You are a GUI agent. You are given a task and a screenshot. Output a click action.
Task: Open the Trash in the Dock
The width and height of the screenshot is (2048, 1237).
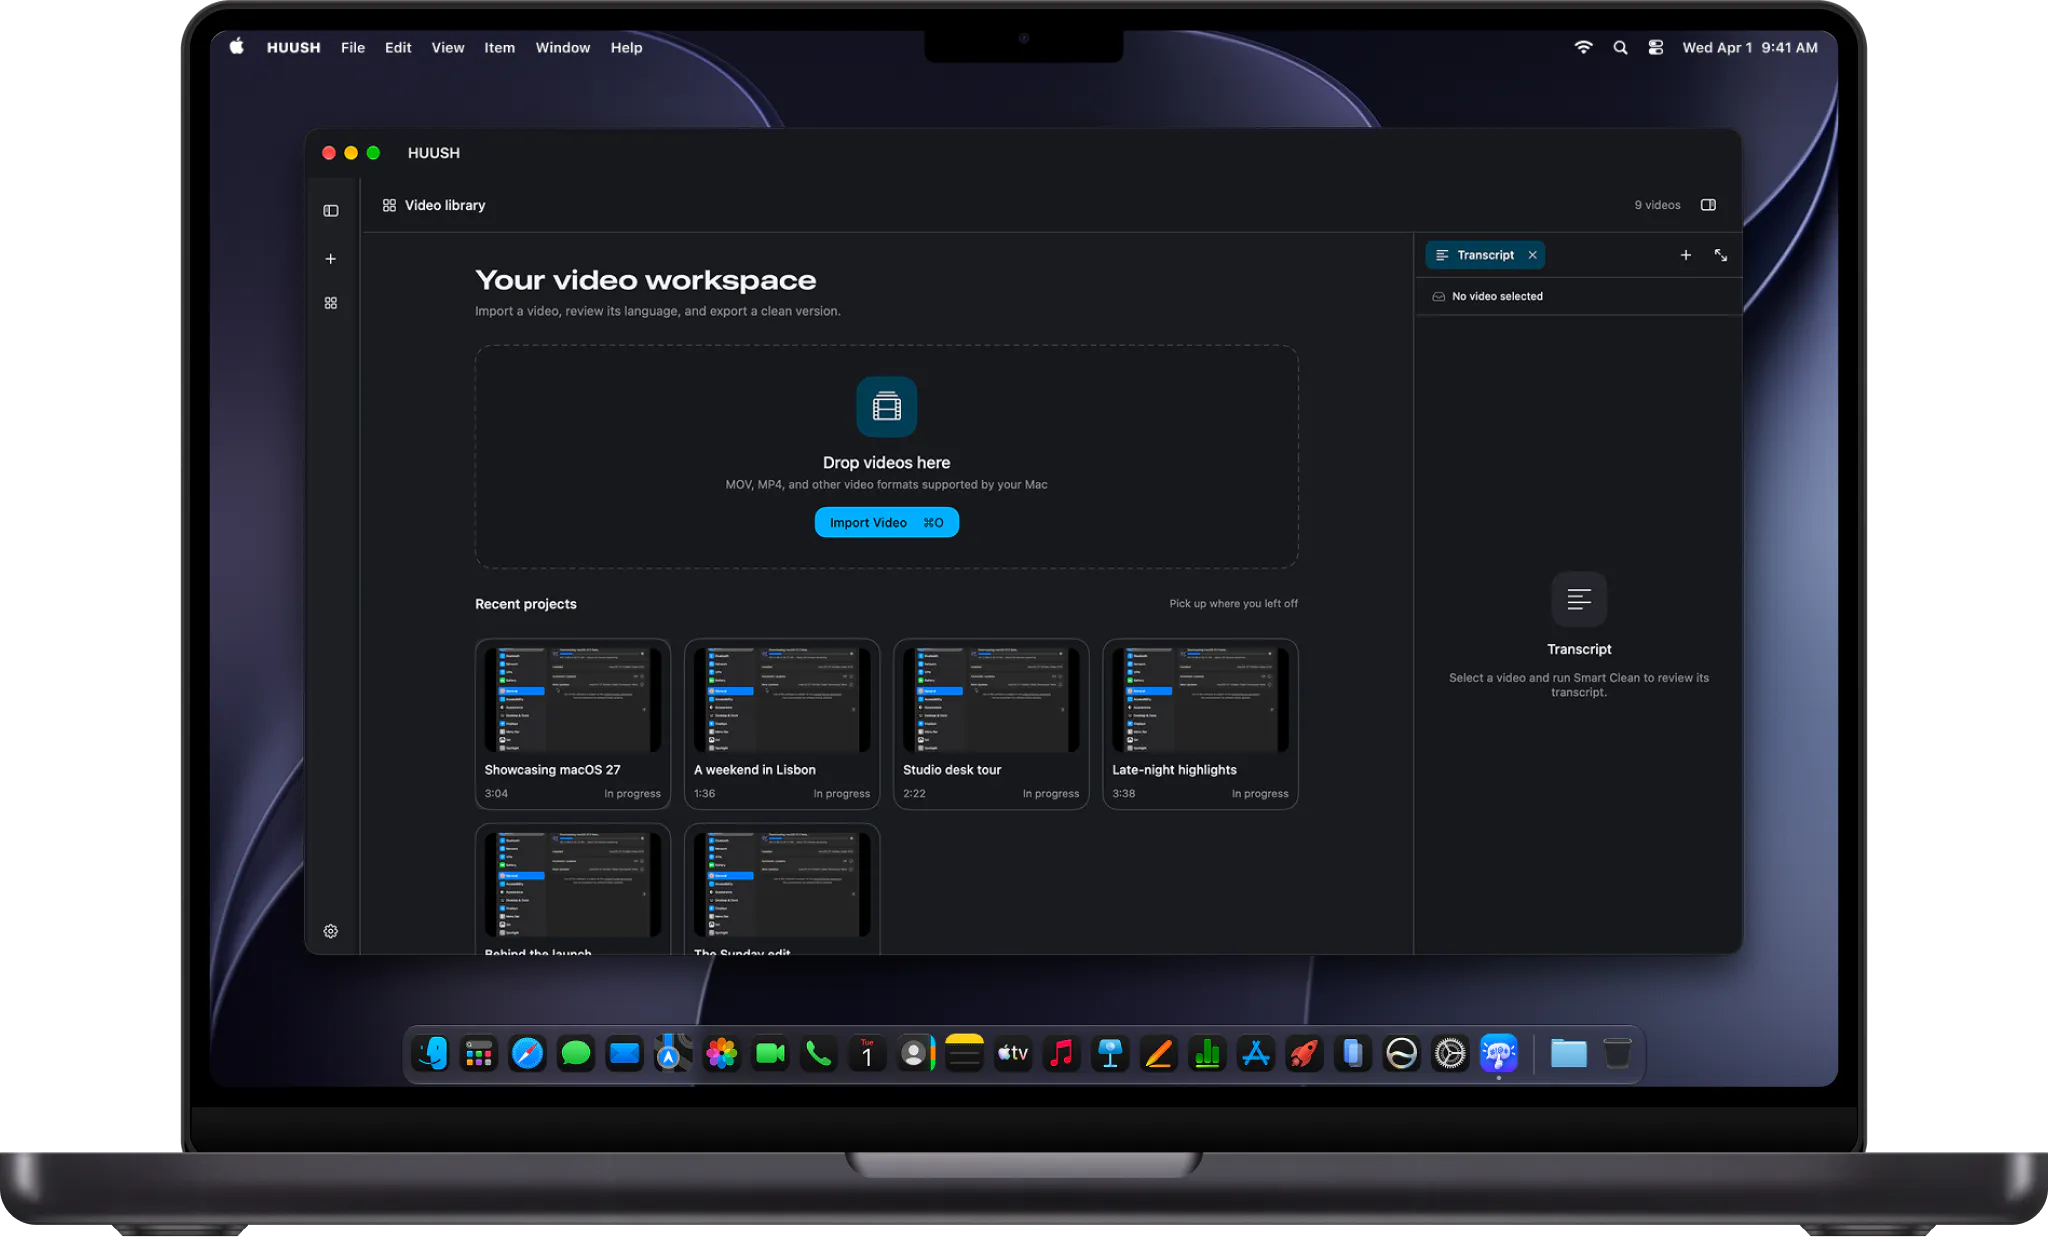tap(1617, 1053)
